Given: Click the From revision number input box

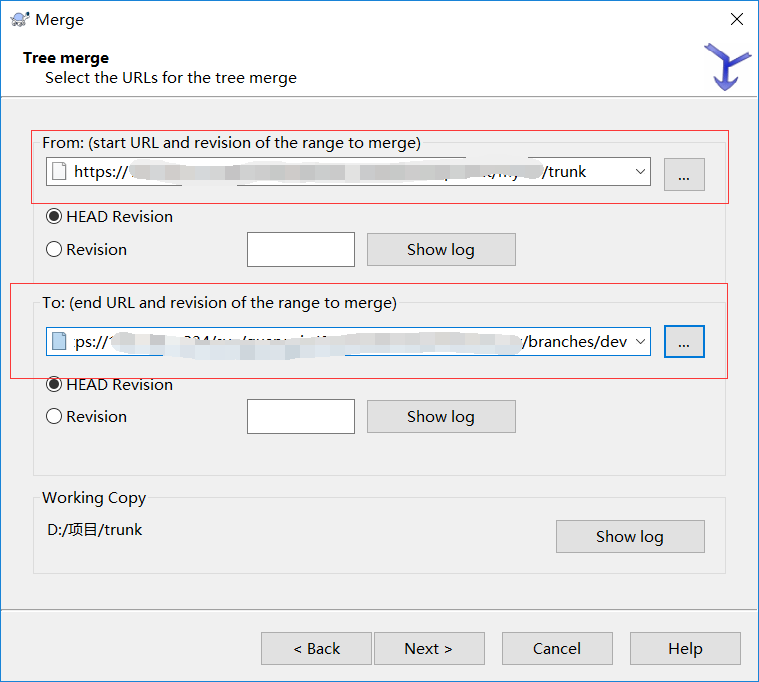Looking at the screenshot, I should (x=300, y=249).
